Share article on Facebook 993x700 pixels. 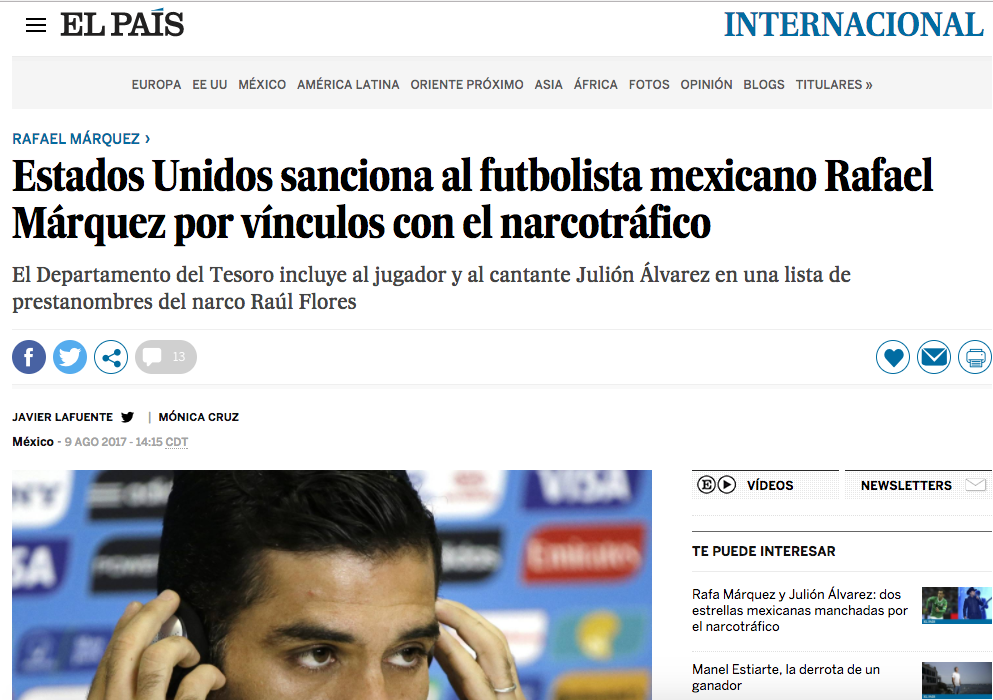tap(29, 357)
